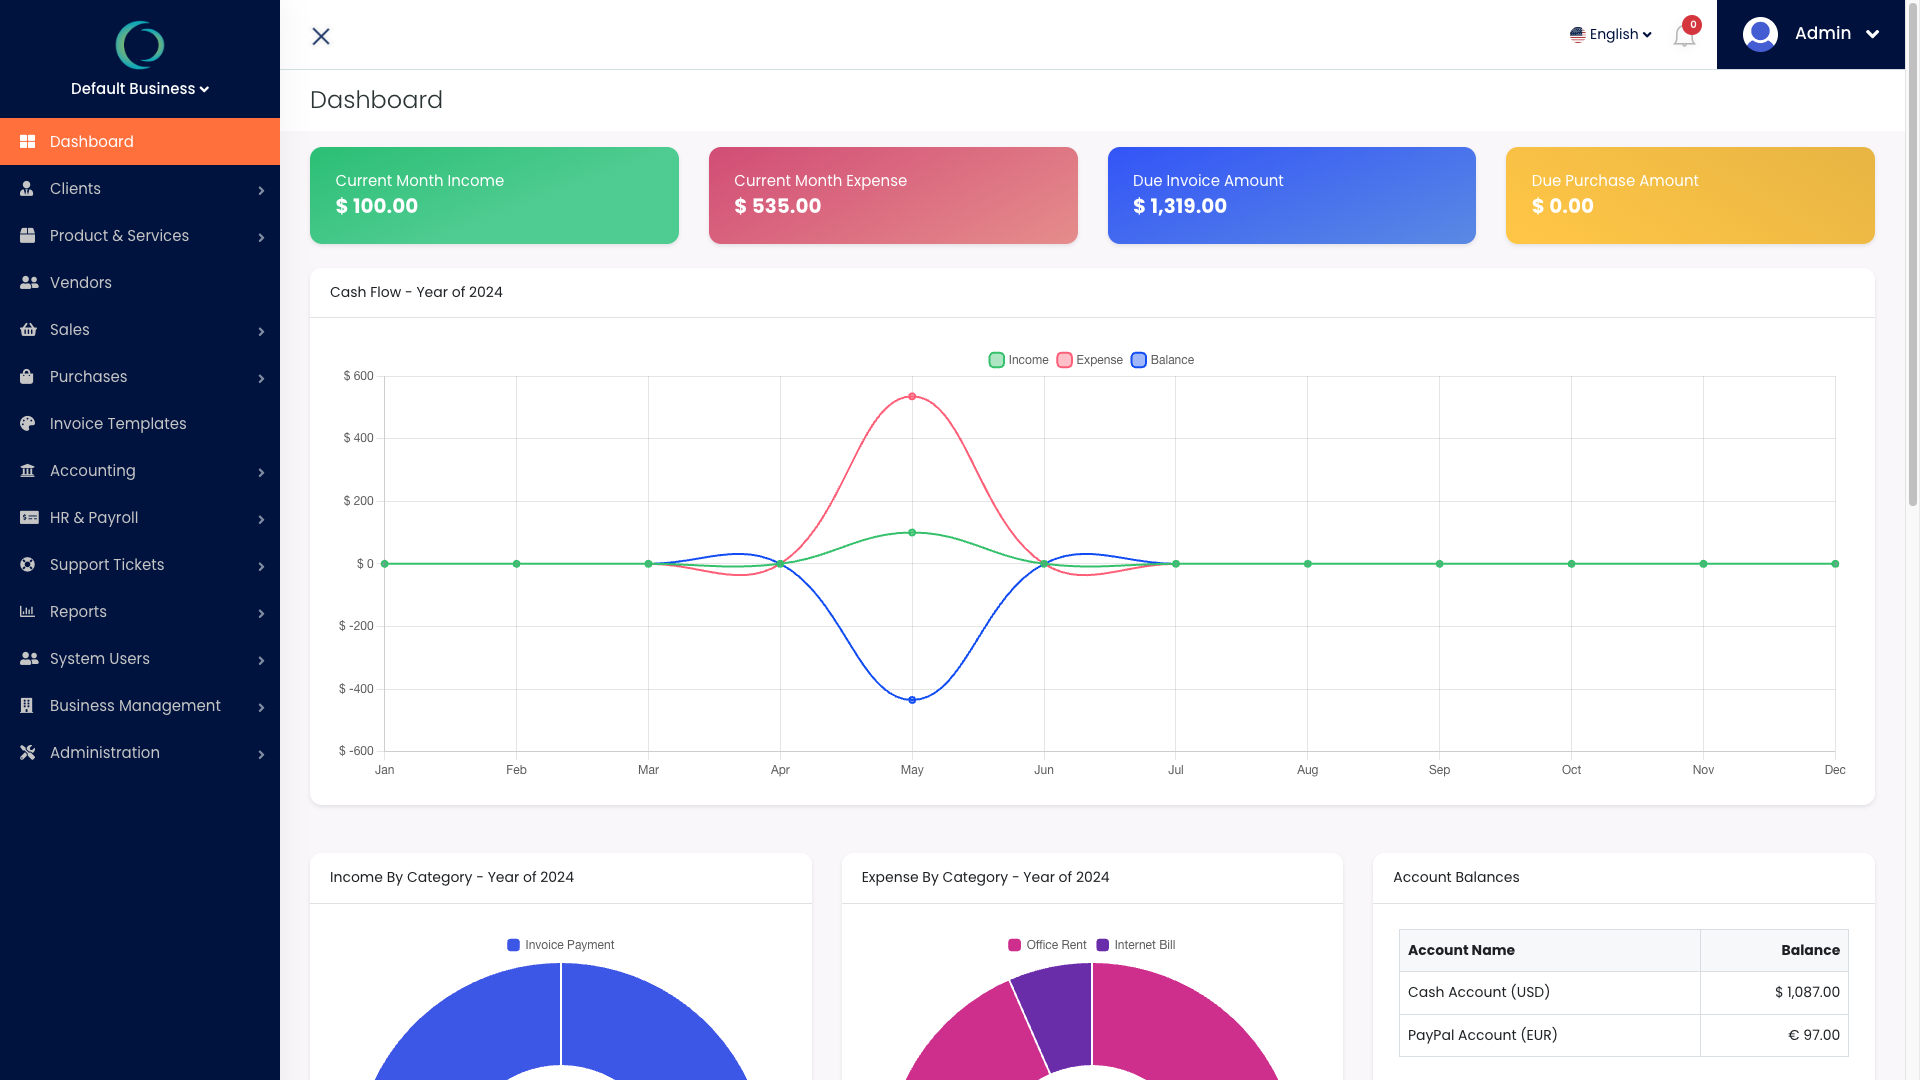Viewport: 1920px width, 1080px height.
Task: Open the Support Tickets menu
Action: point(107,565)
